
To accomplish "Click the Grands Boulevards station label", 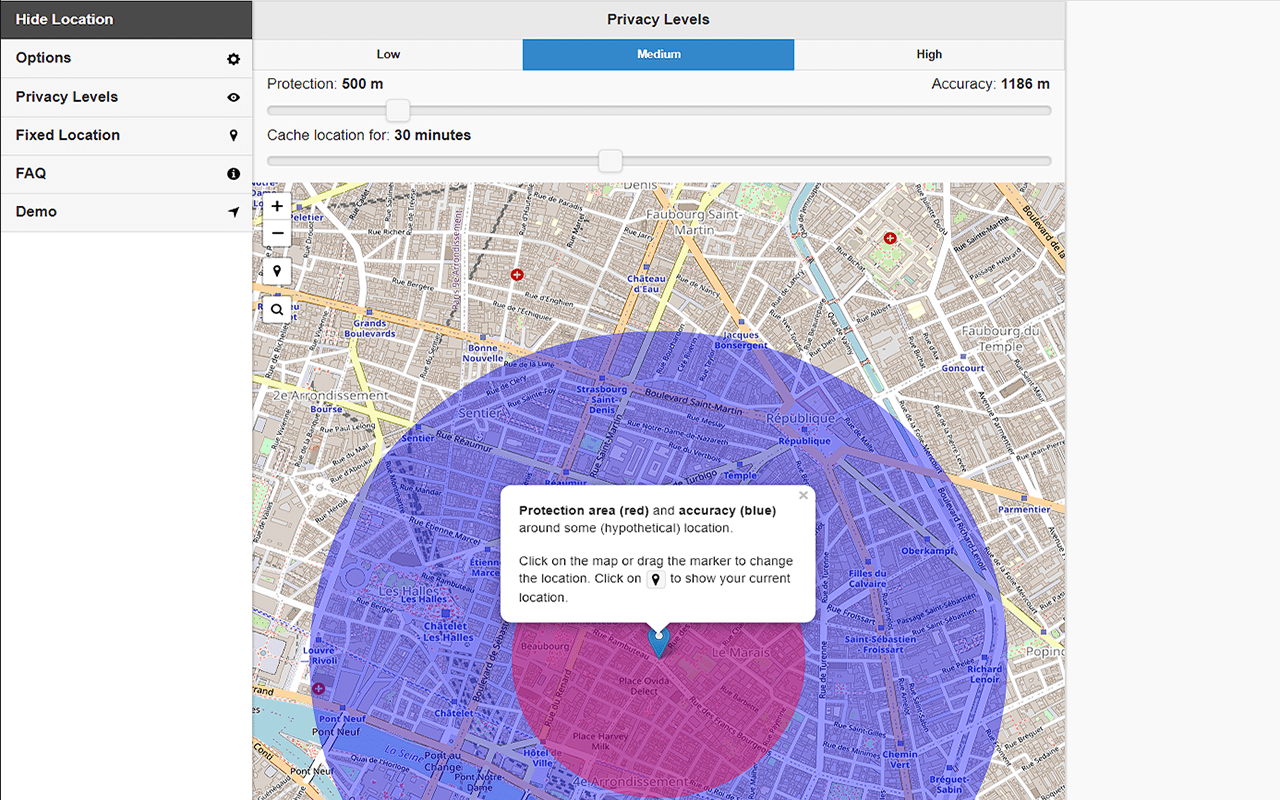I will [369, 328].
